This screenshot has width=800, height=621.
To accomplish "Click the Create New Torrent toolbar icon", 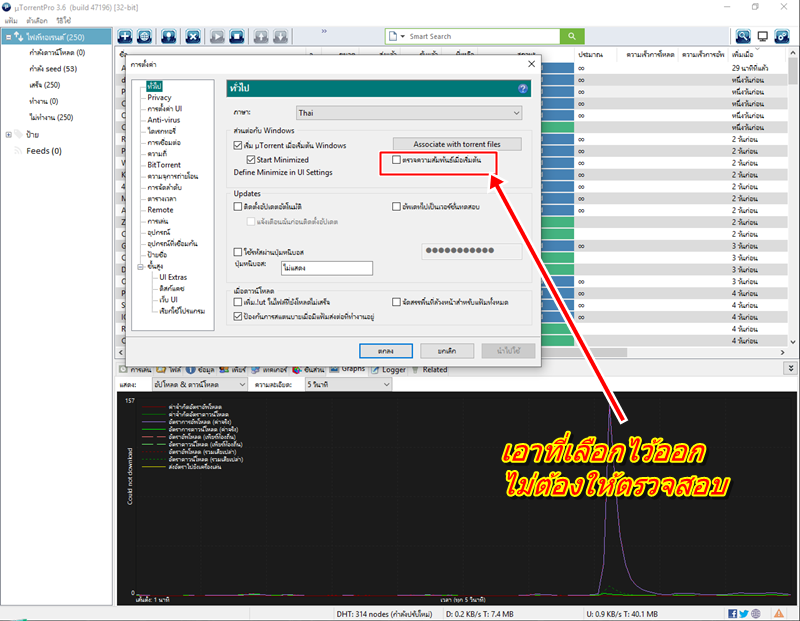I will tap(168, 36).
